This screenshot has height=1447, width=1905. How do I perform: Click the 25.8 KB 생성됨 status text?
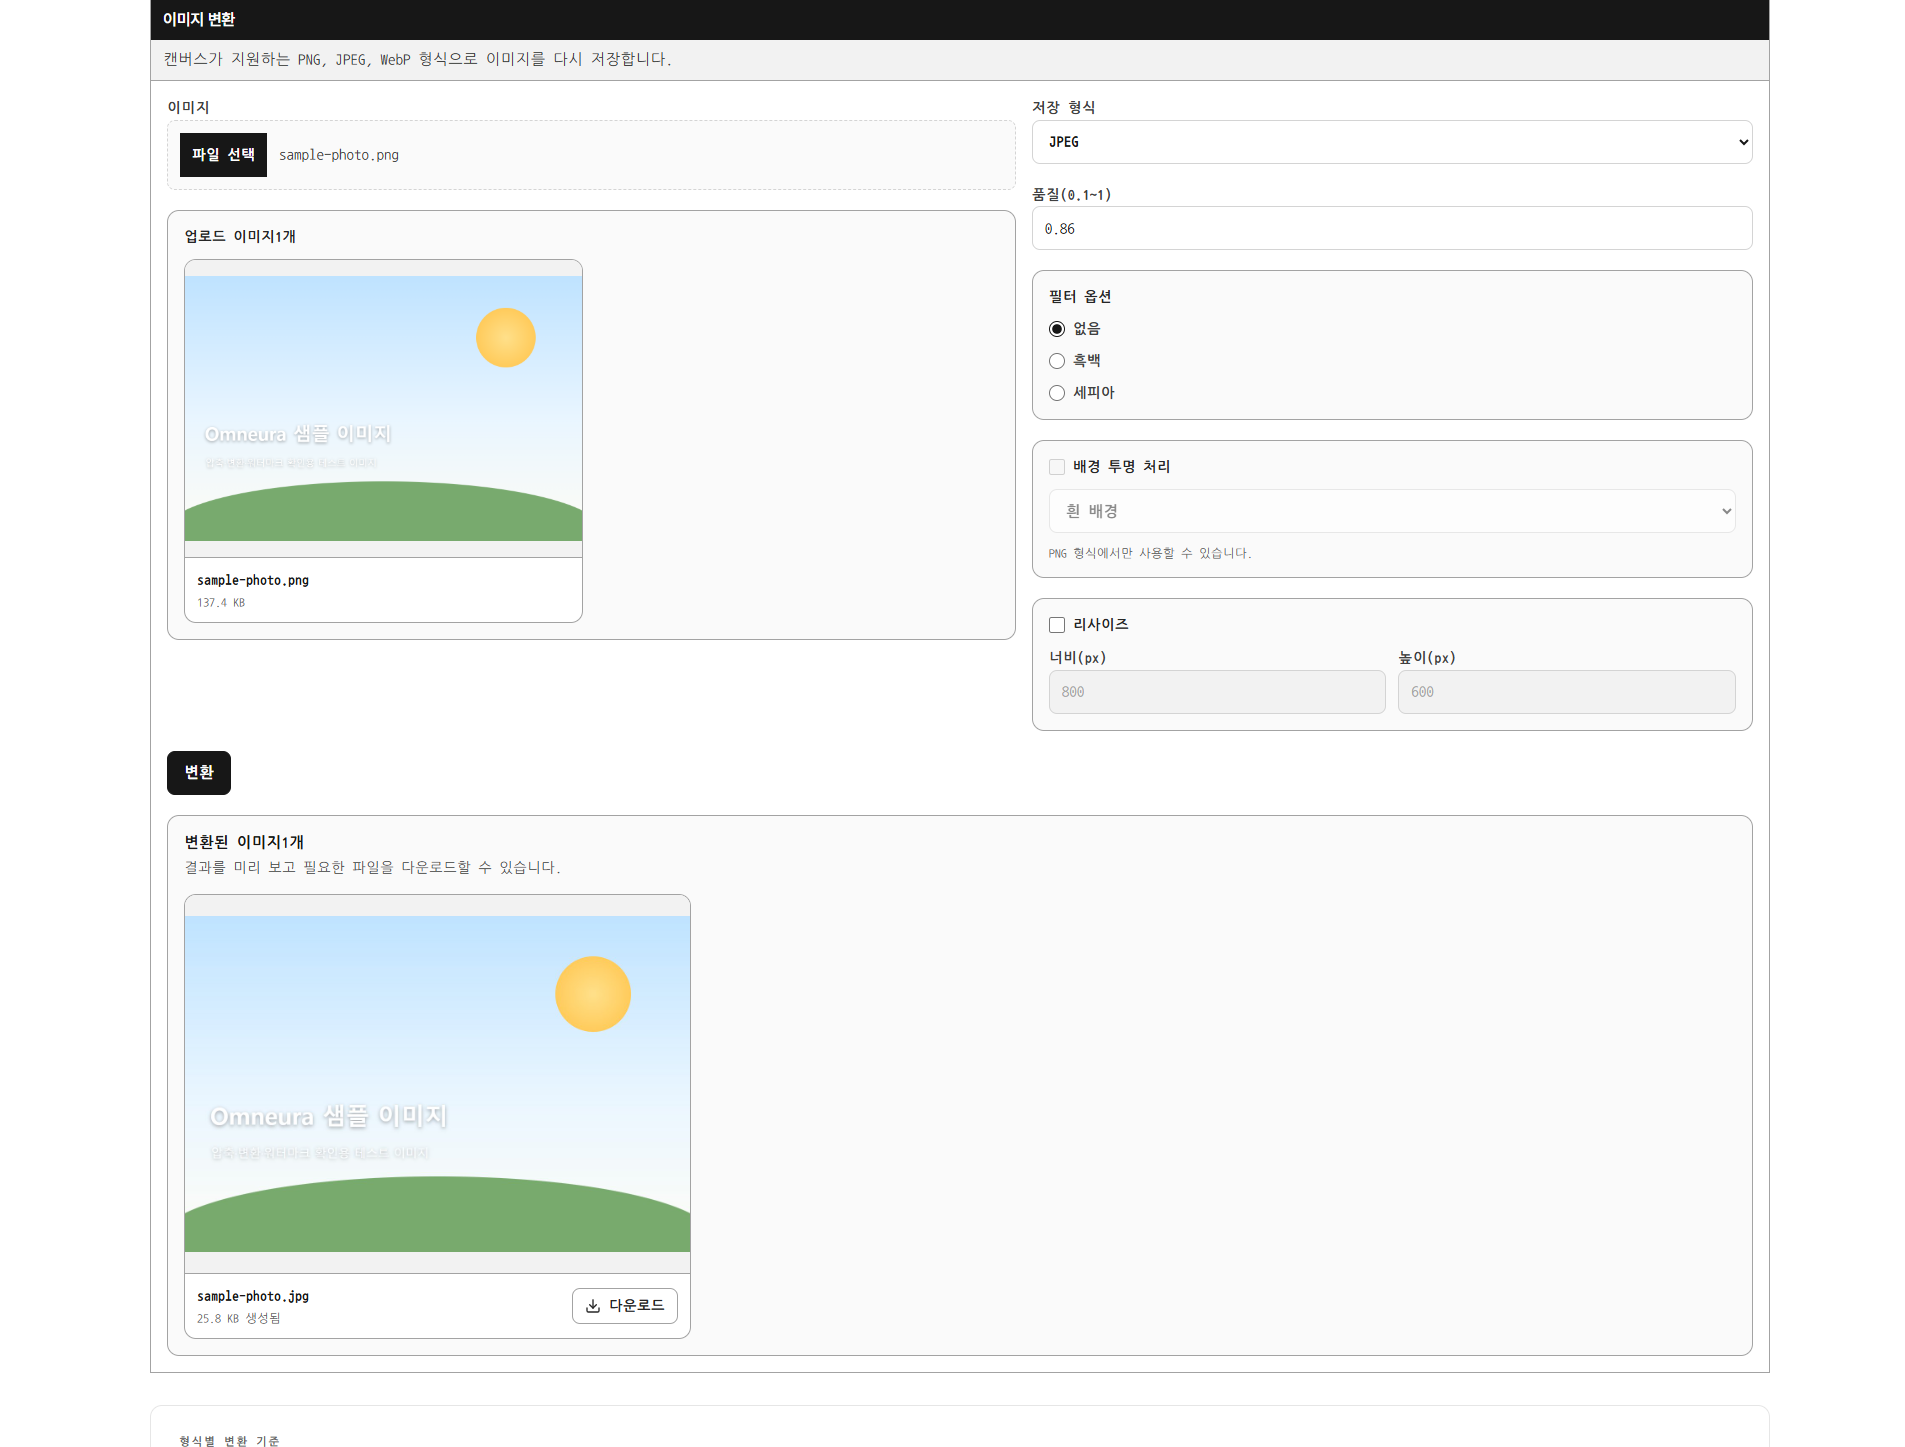(239, 1319)
